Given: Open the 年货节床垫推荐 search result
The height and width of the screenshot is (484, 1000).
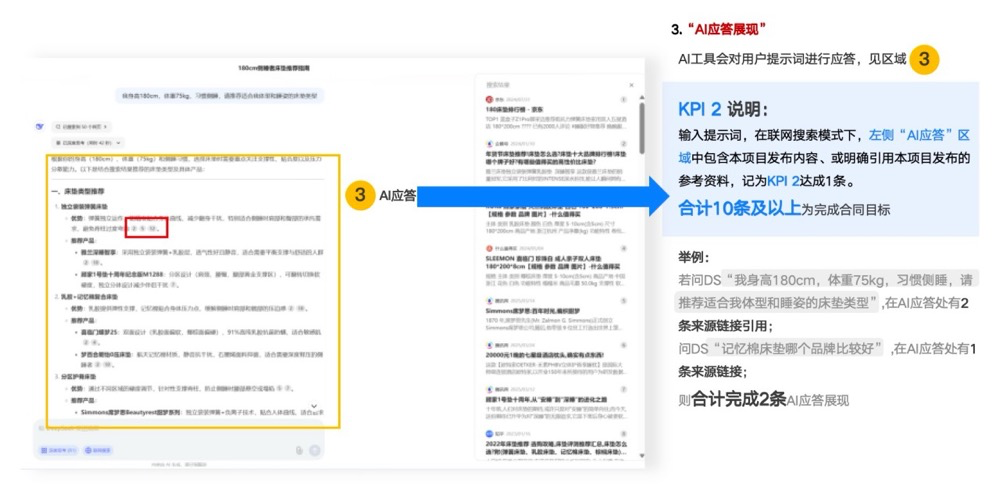Looking at the screenshot, I should coord(555,158).
